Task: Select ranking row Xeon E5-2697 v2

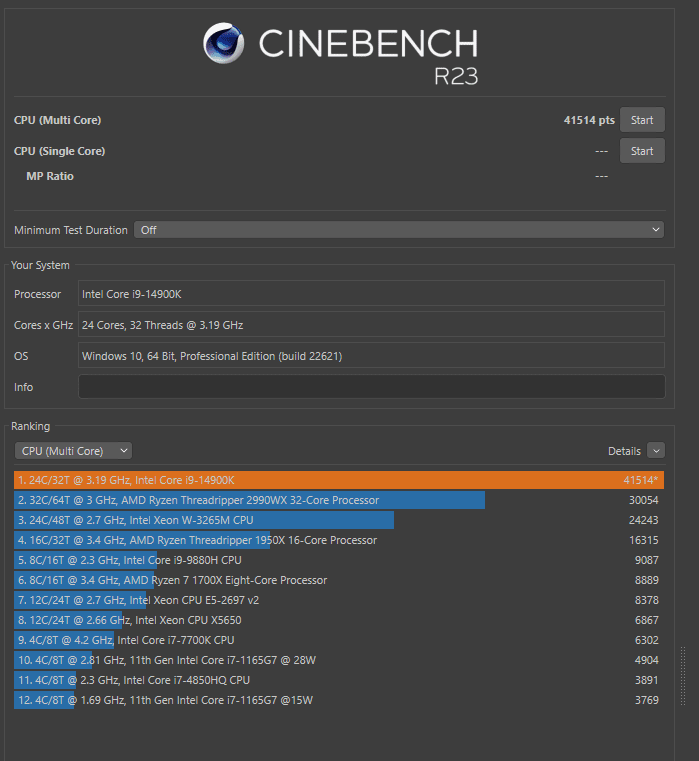Action: pos(339,600)
